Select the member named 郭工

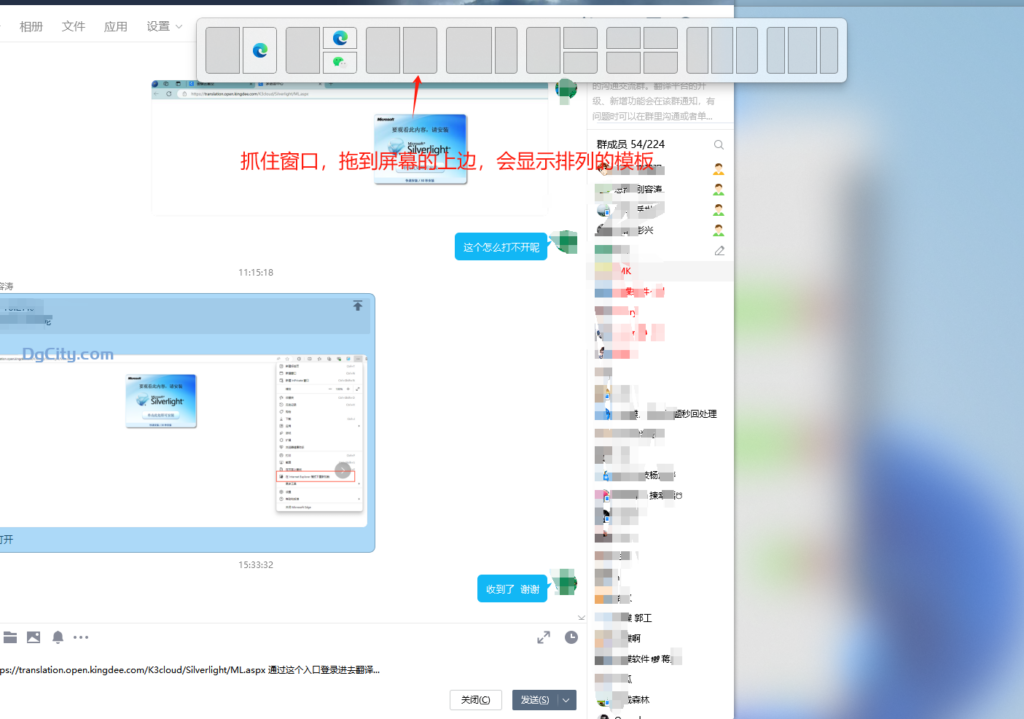[x=660, y=618]
